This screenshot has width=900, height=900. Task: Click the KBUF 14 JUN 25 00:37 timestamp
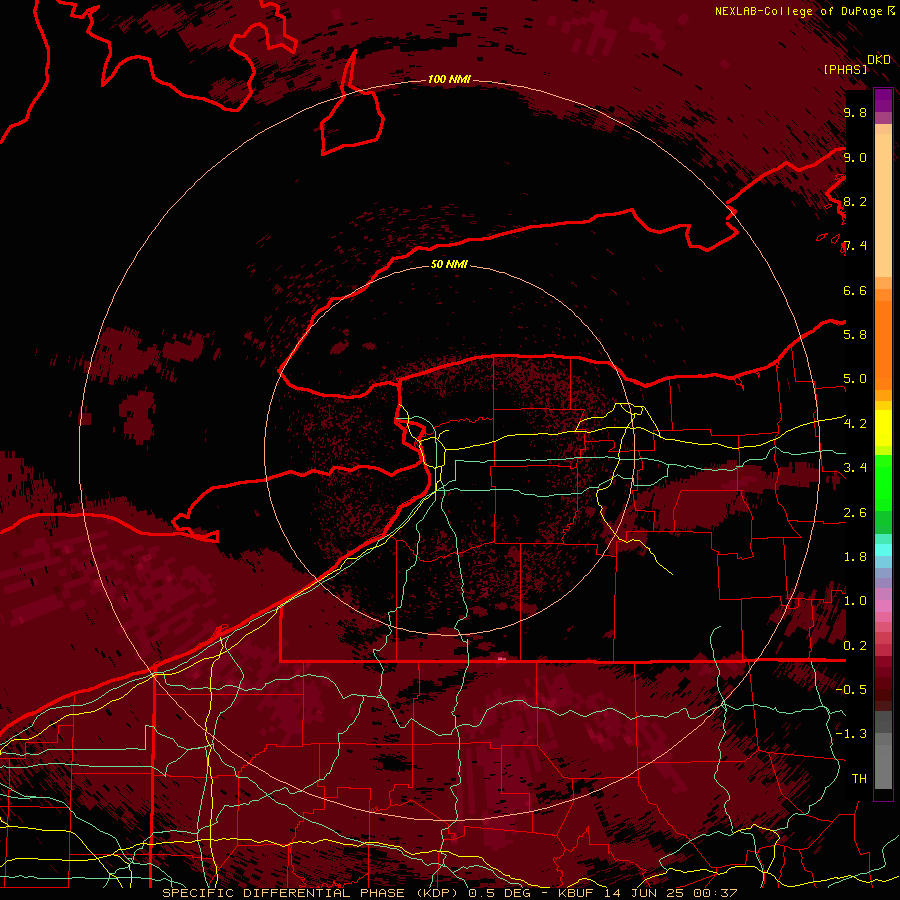pyautogui.click(x=647, y=893)
